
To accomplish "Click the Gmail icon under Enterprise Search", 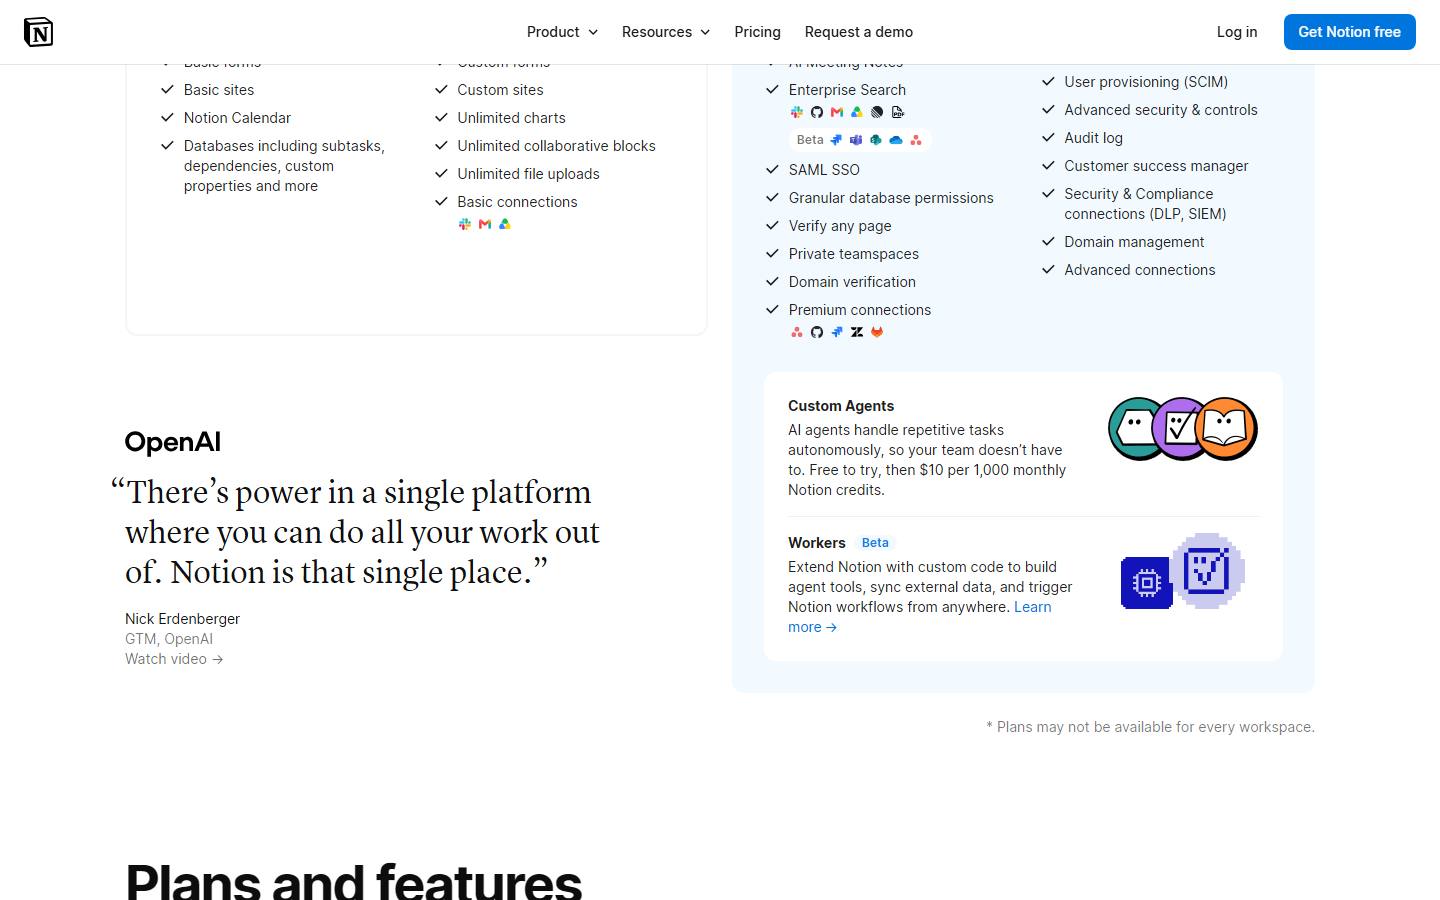I will (x=837, y=112).
